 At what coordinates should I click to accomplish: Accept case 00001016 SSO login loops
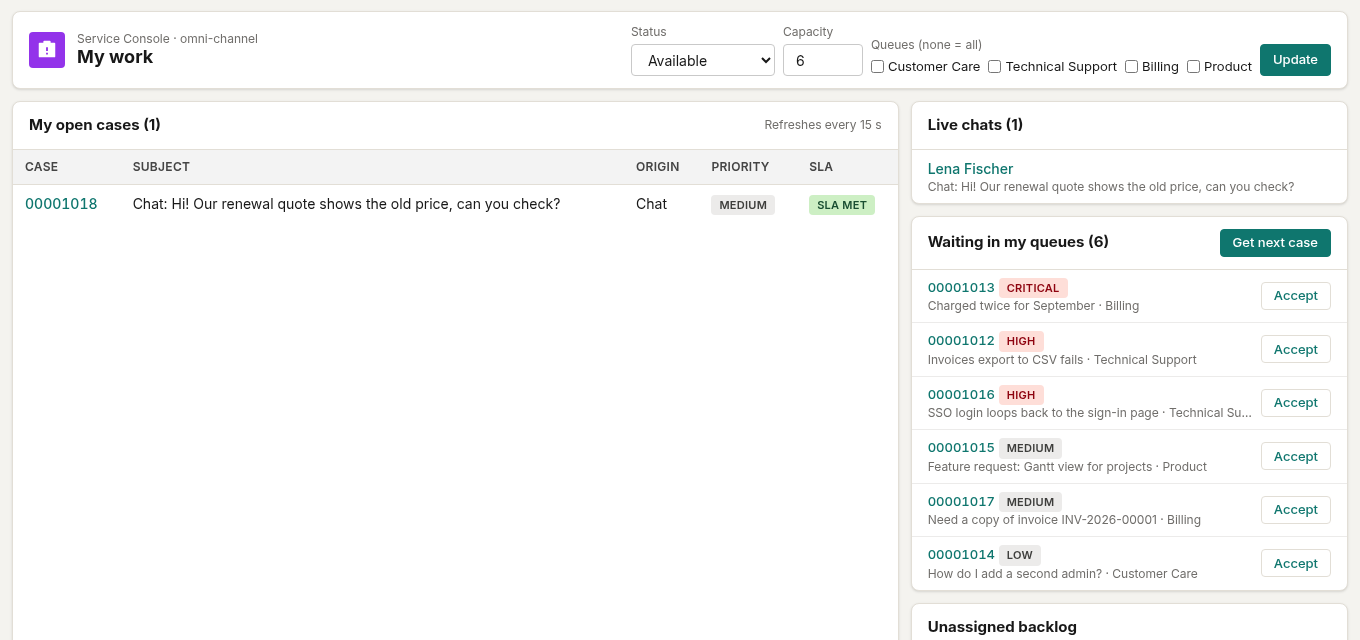pos(1296,403)
